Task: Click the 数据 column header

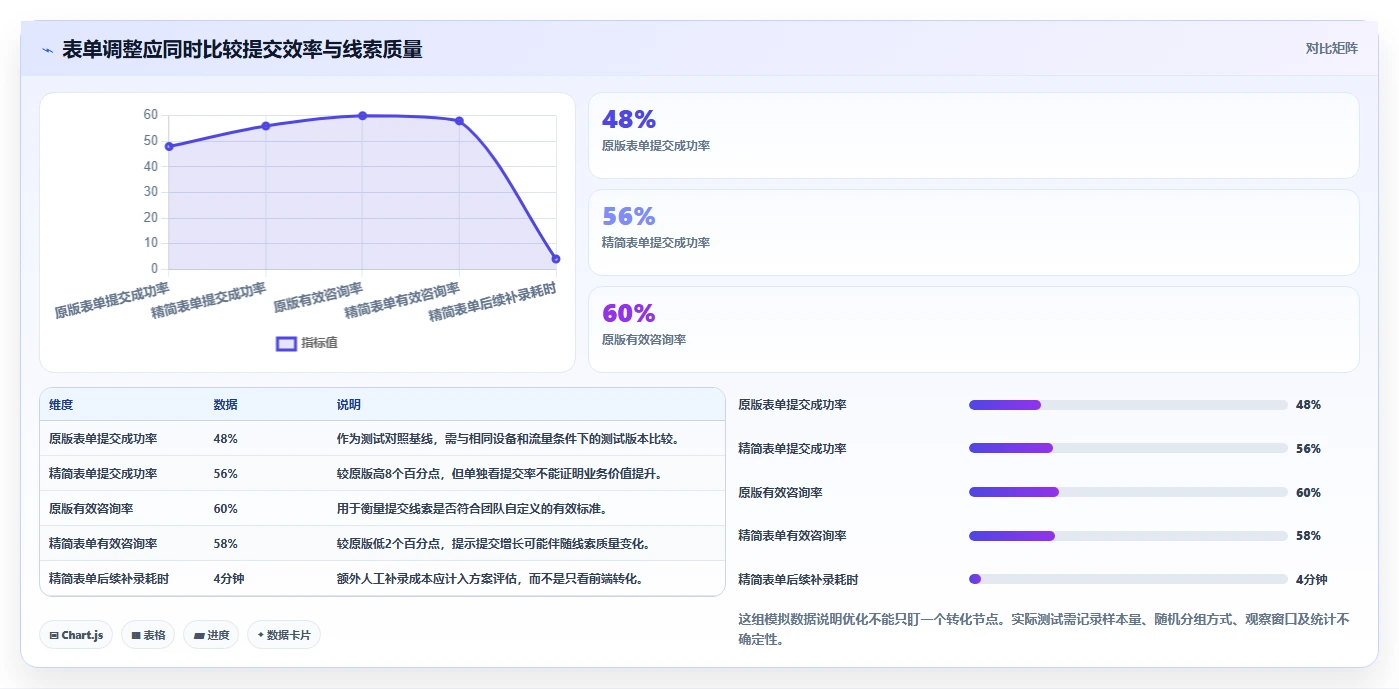Action: pos(225,405)
